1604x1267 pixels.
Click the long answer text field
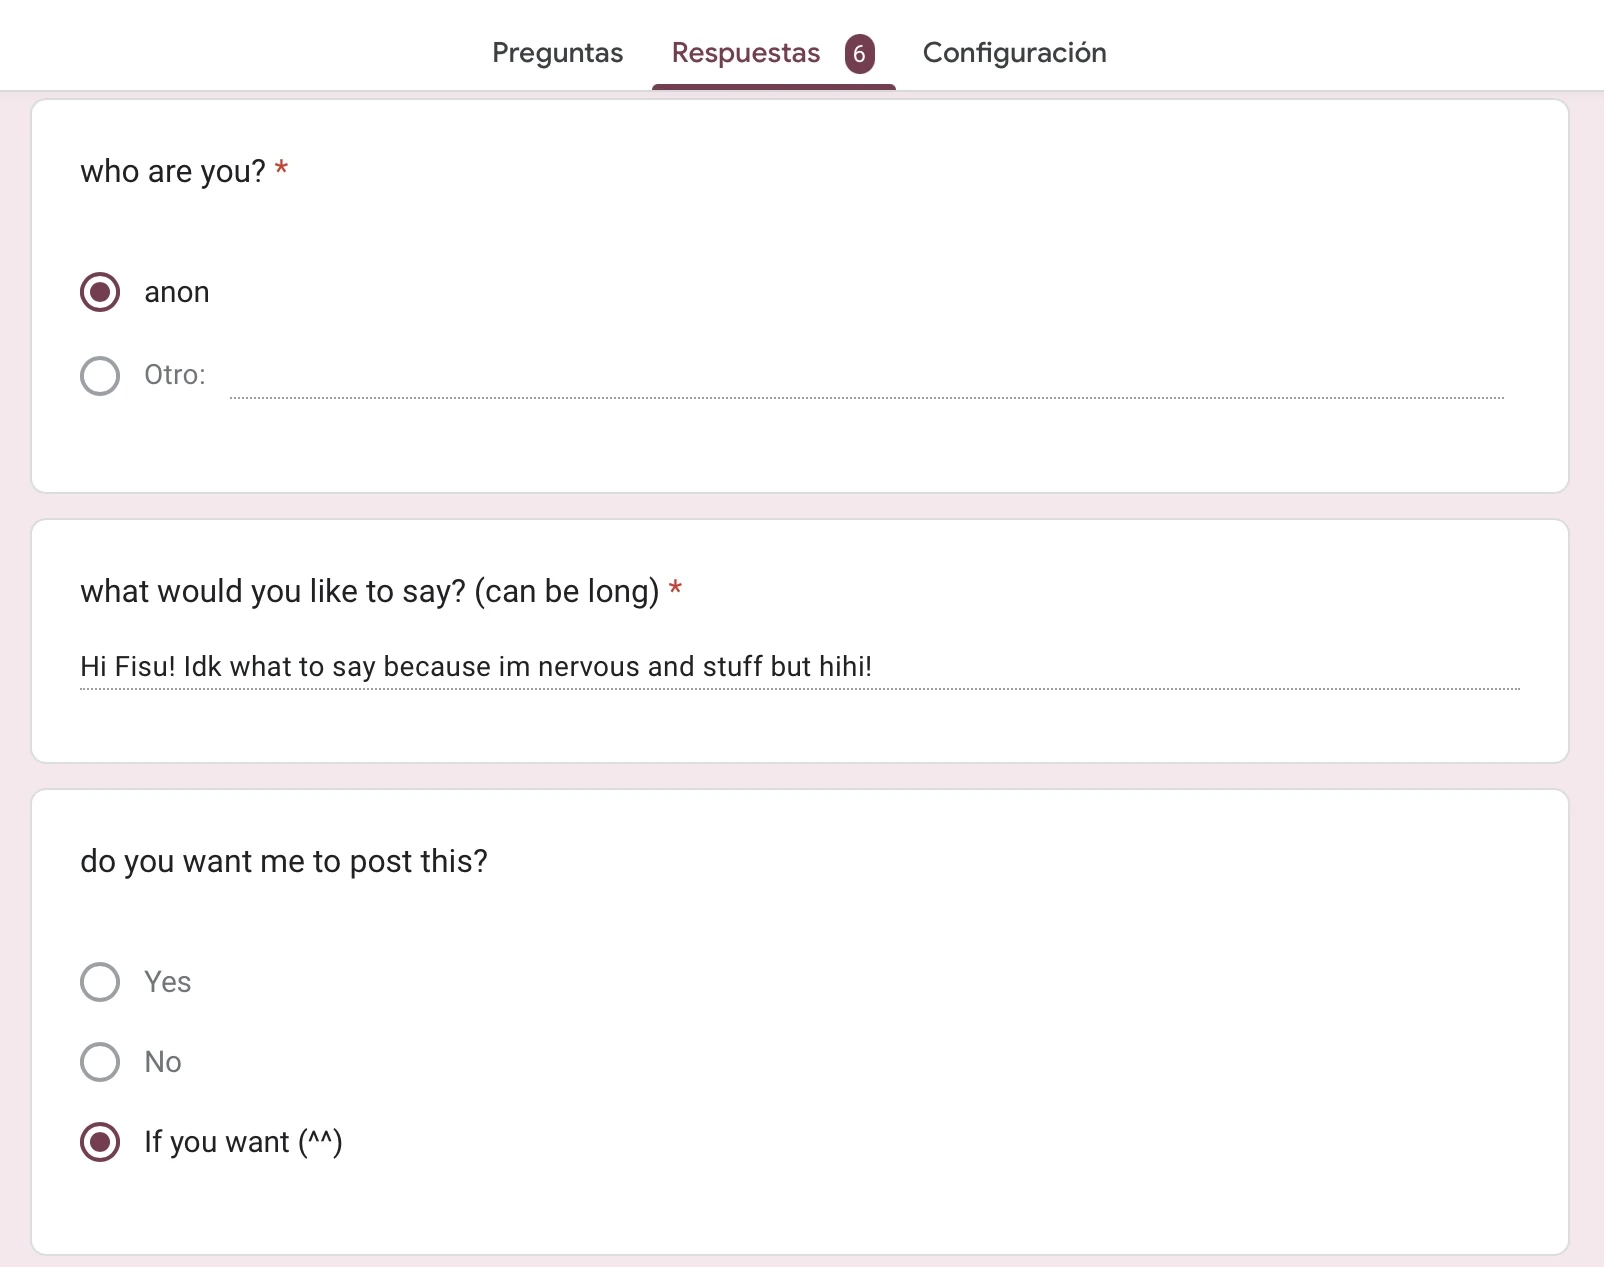pos(800,667)
